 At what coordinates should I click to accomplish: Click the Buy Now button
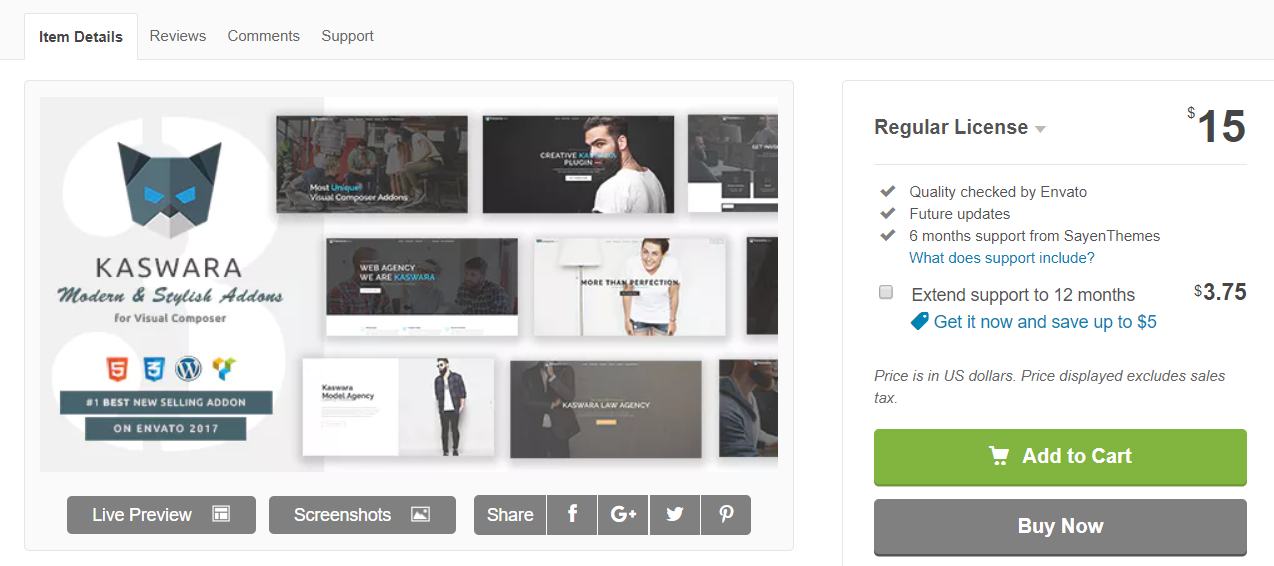coord(1060,526)
